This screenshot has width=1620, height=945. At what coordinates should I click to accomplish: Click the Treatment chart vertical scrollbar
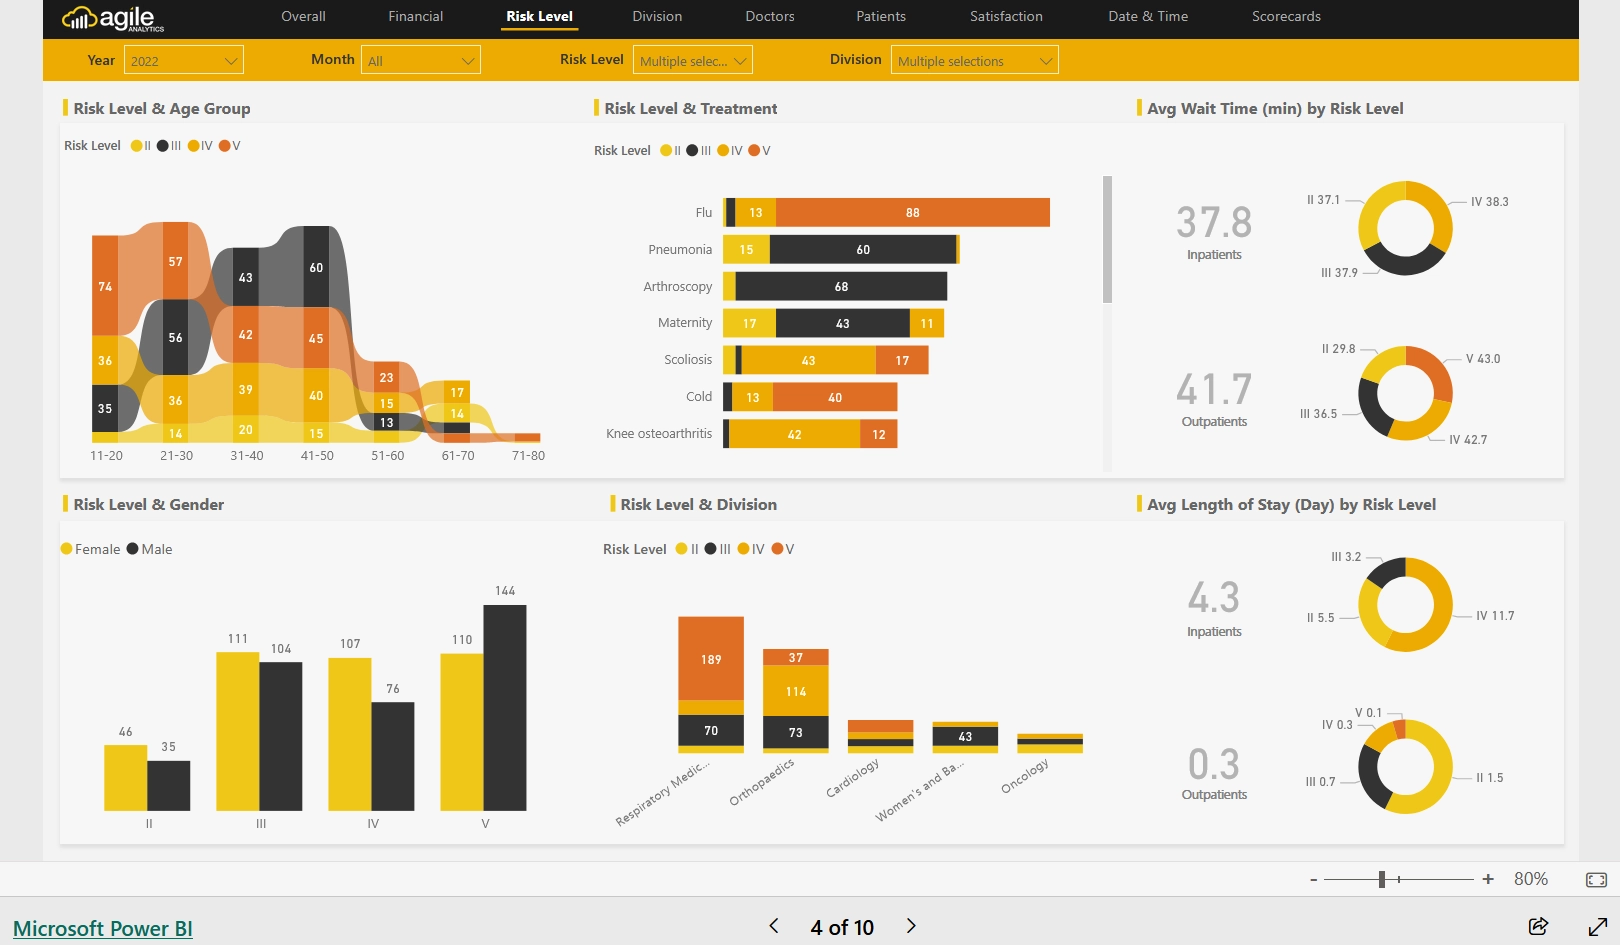1107,239
